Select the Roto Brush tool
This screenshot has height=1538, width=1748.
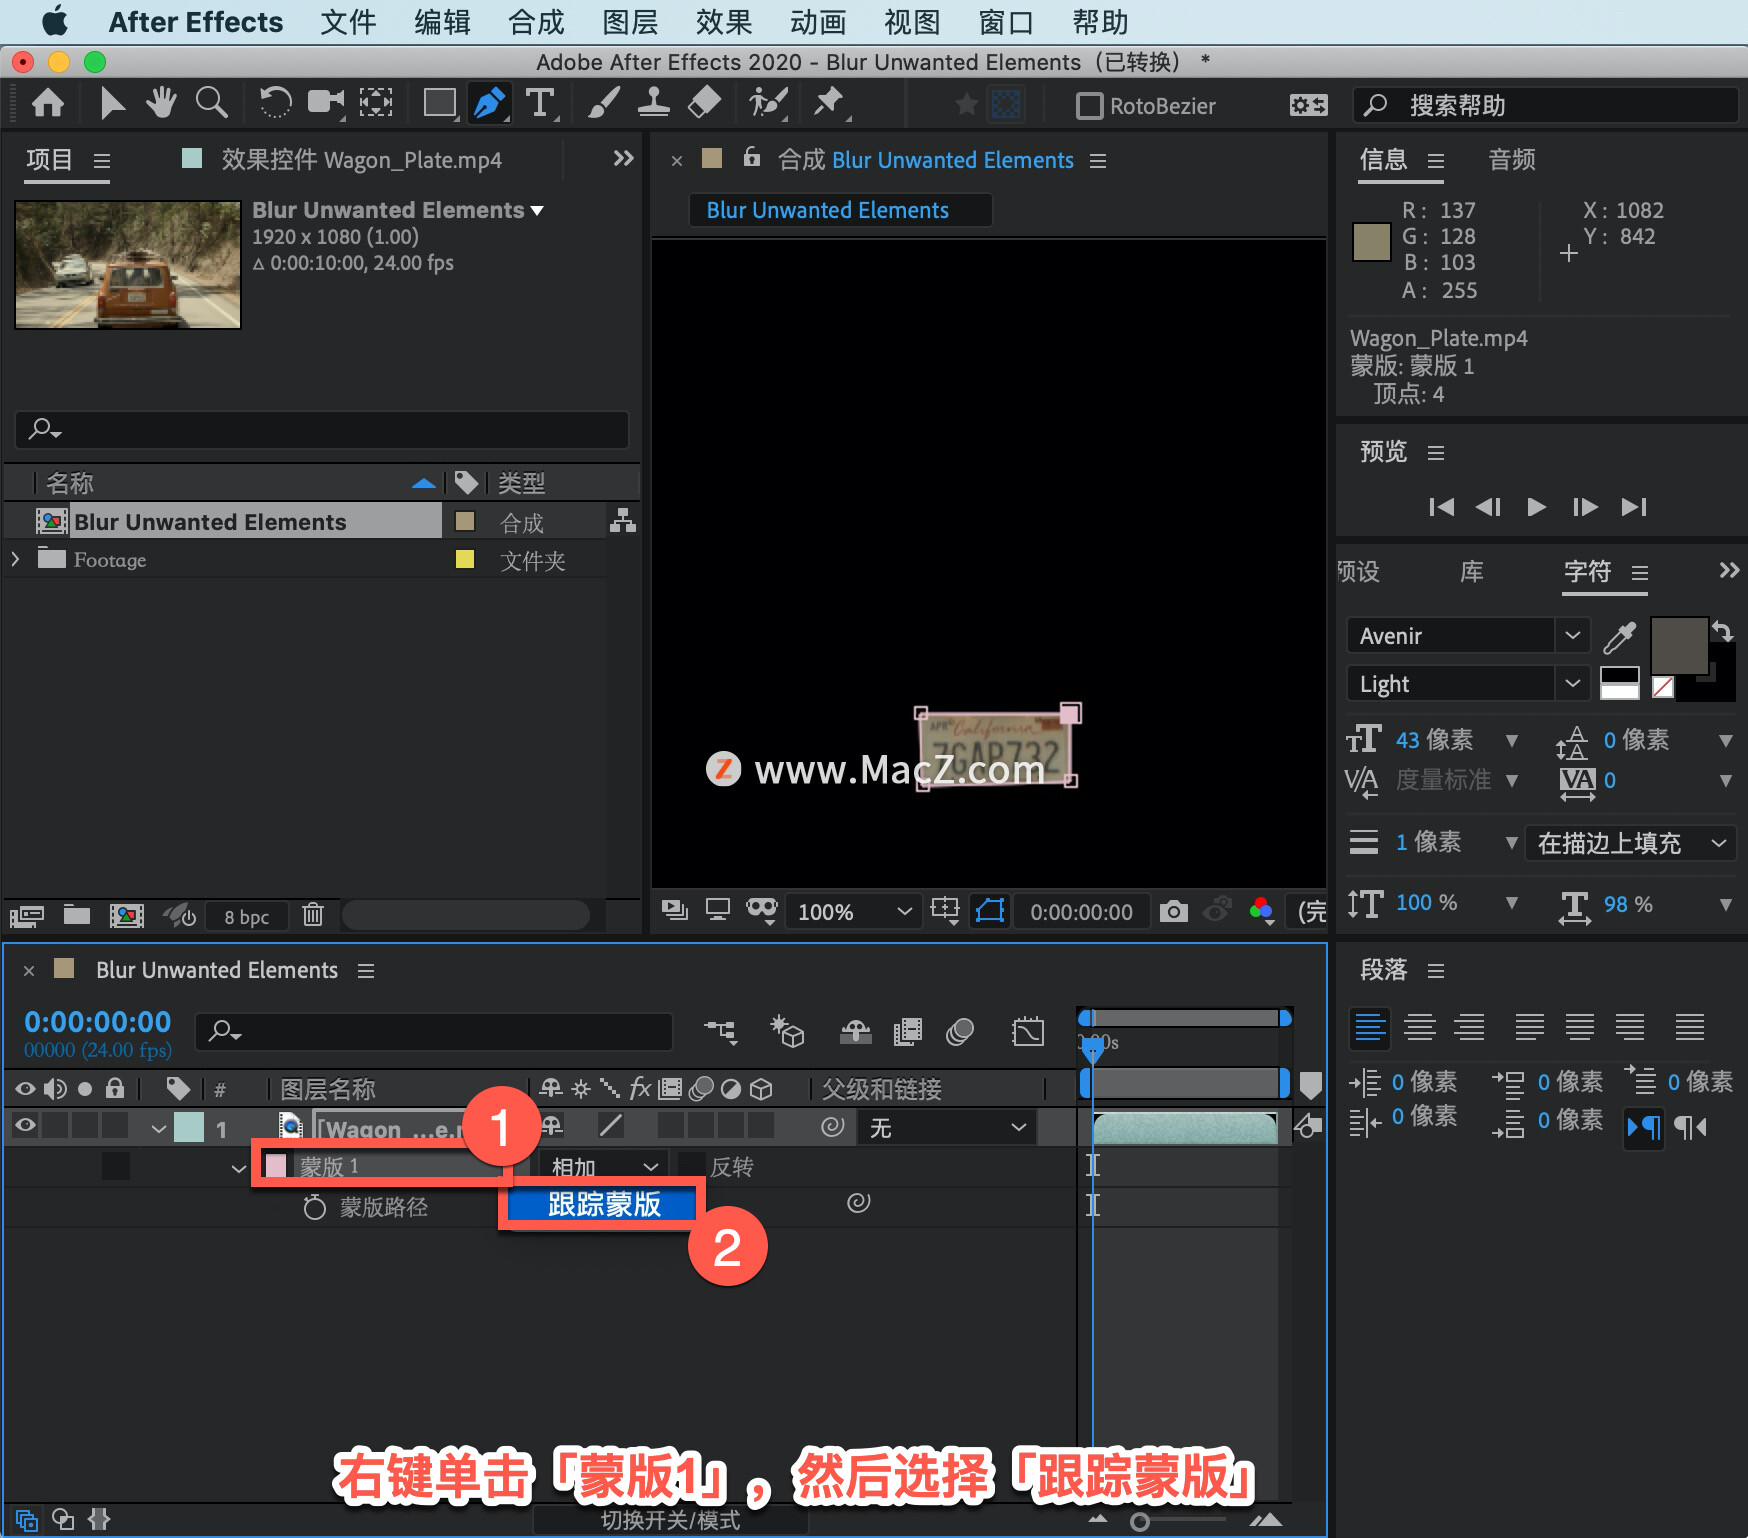coord(768,102)
